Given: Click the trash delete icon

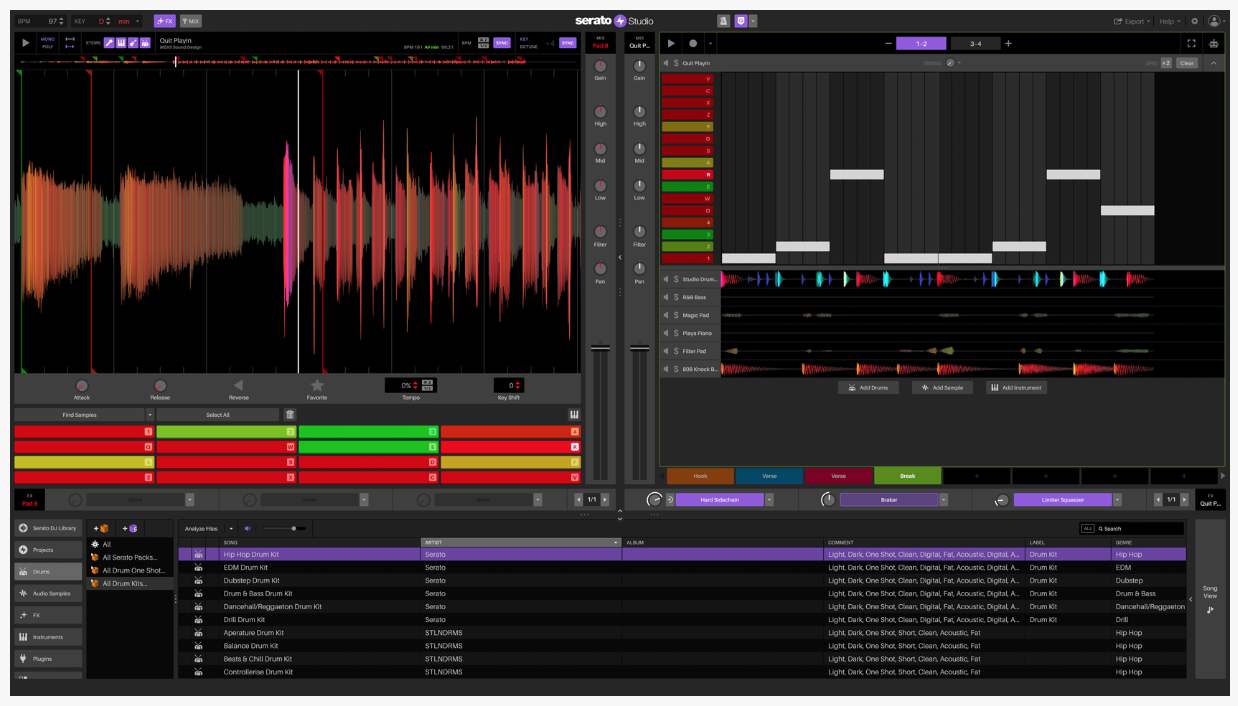Looking at the screenshot, I should click(290, 414).
